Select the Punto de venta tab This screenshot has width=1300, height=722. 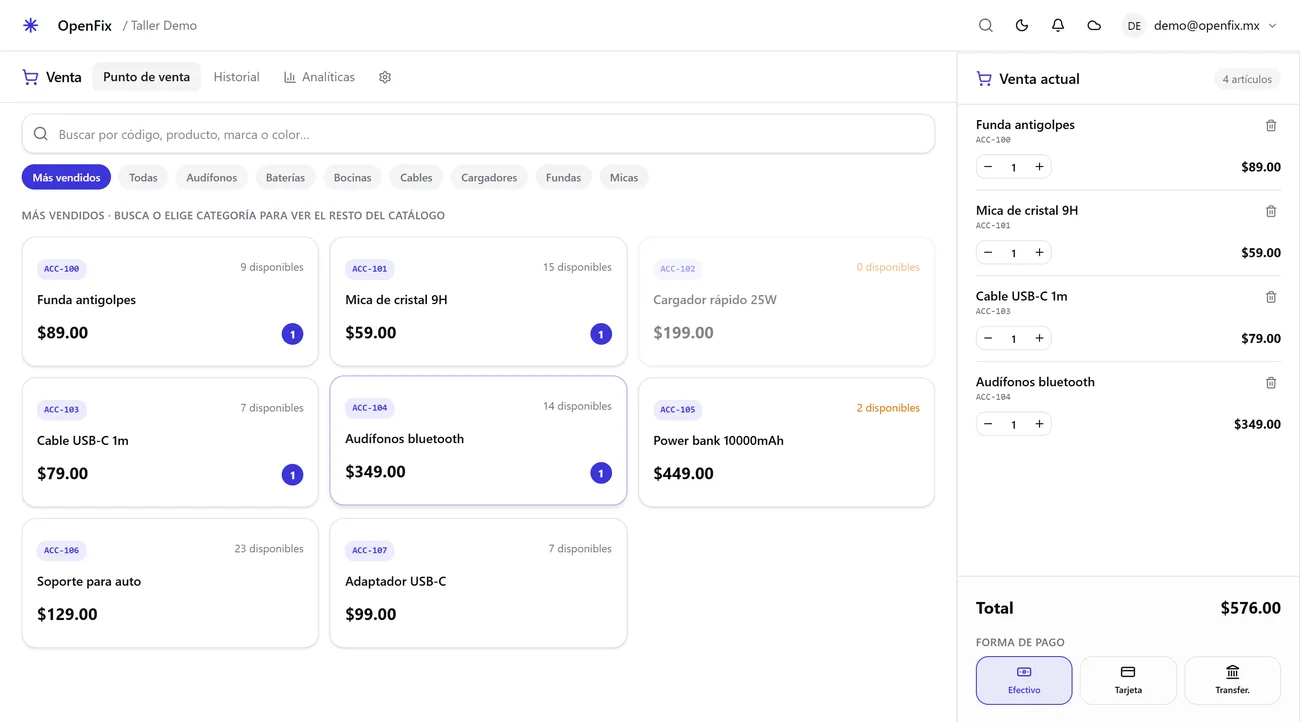[146, 77]
